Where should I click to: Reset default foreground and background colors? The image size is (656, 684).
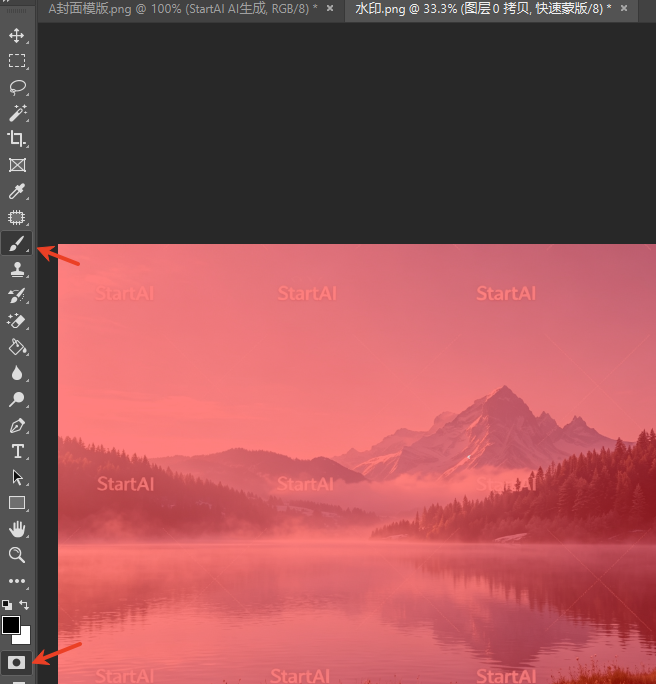tap(7, 605)
